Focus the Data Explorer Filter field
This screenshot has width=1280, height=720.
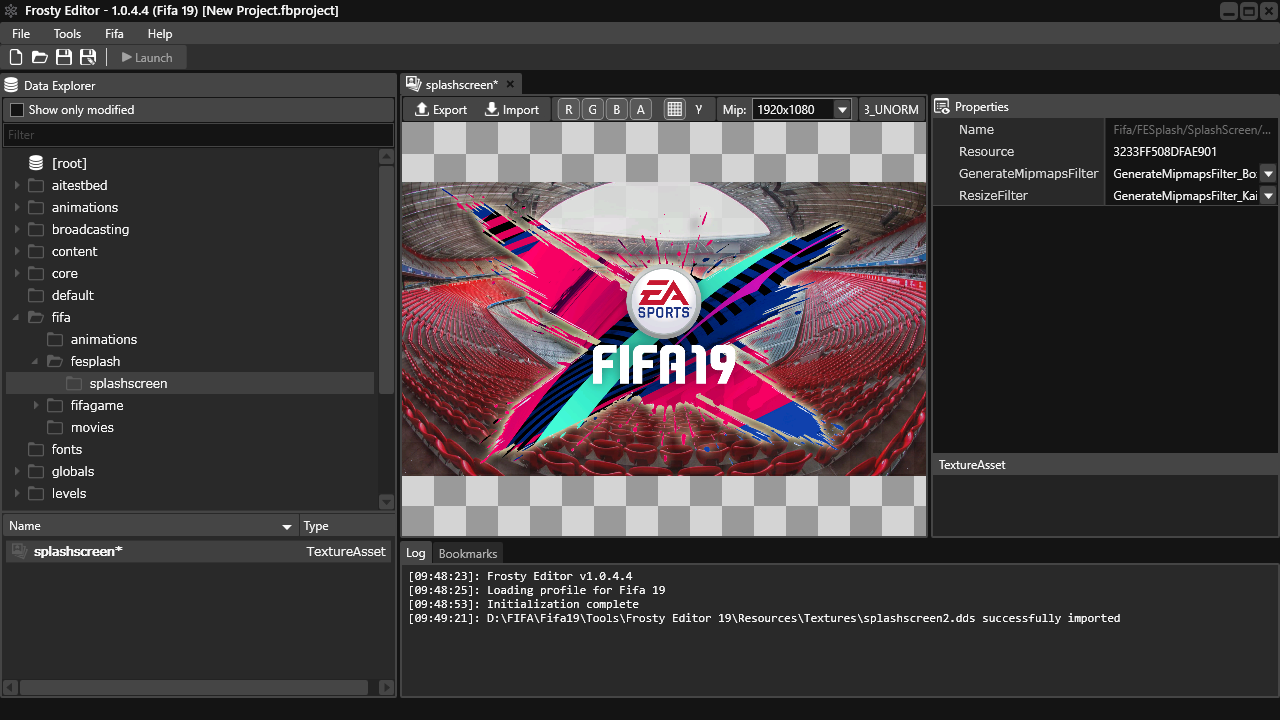[x=198, y=134]
